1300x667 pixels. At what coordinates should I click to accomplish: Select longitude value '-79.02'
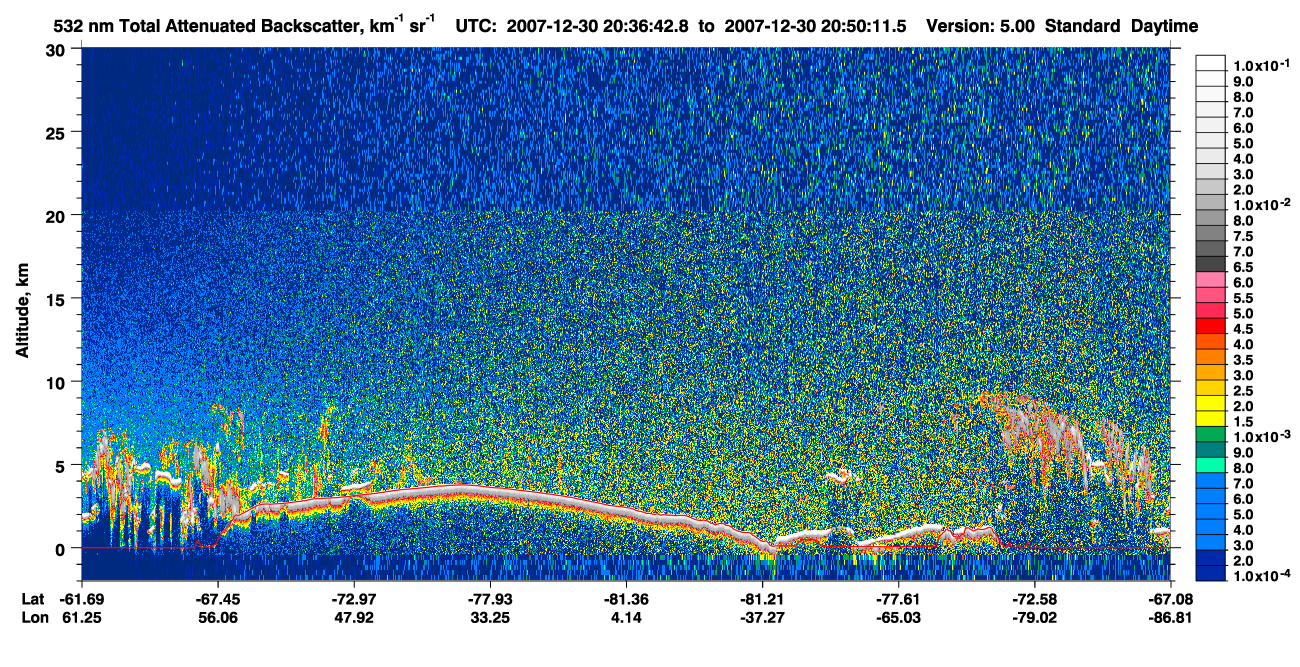[x=1033, y=618]
